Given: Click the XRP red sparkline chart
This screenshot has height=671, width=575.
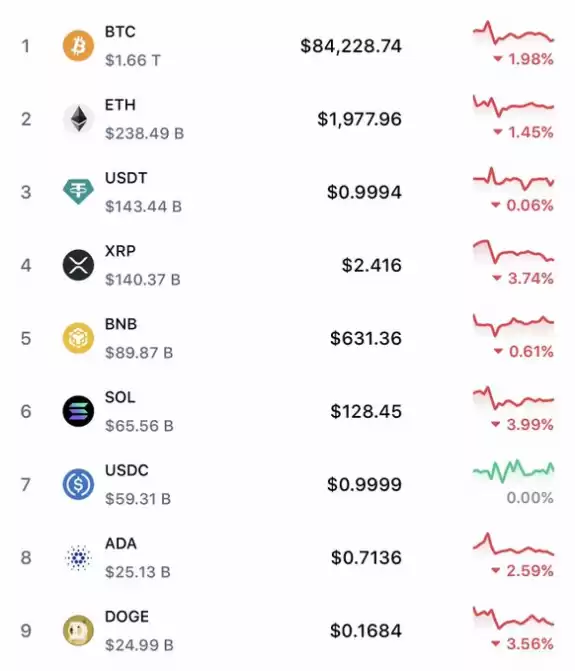Looking at the screenshot, I should click(513, 252).
